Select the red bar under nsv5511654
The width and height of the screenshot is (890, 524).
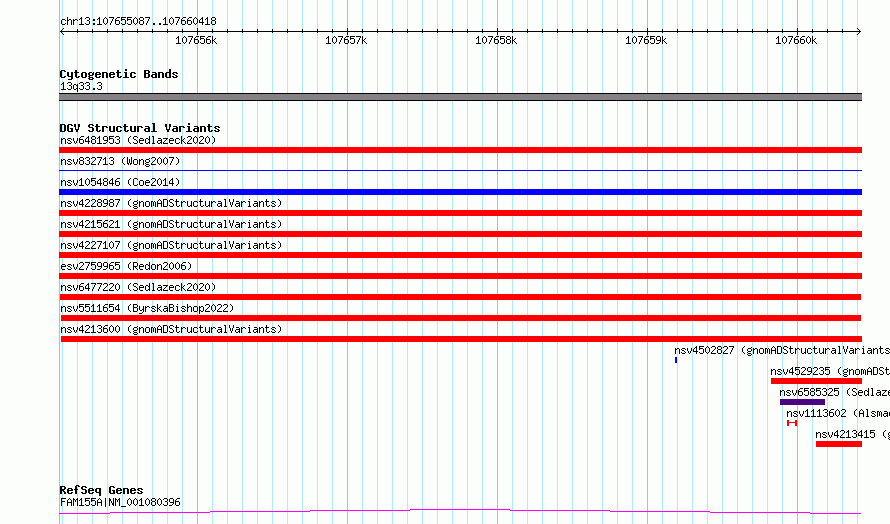coord(460,318)
